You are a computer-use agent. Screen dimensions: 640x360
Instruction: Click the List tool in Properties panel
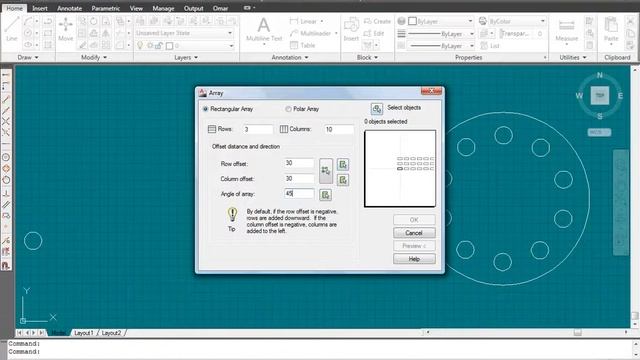[x=490, y=46]
